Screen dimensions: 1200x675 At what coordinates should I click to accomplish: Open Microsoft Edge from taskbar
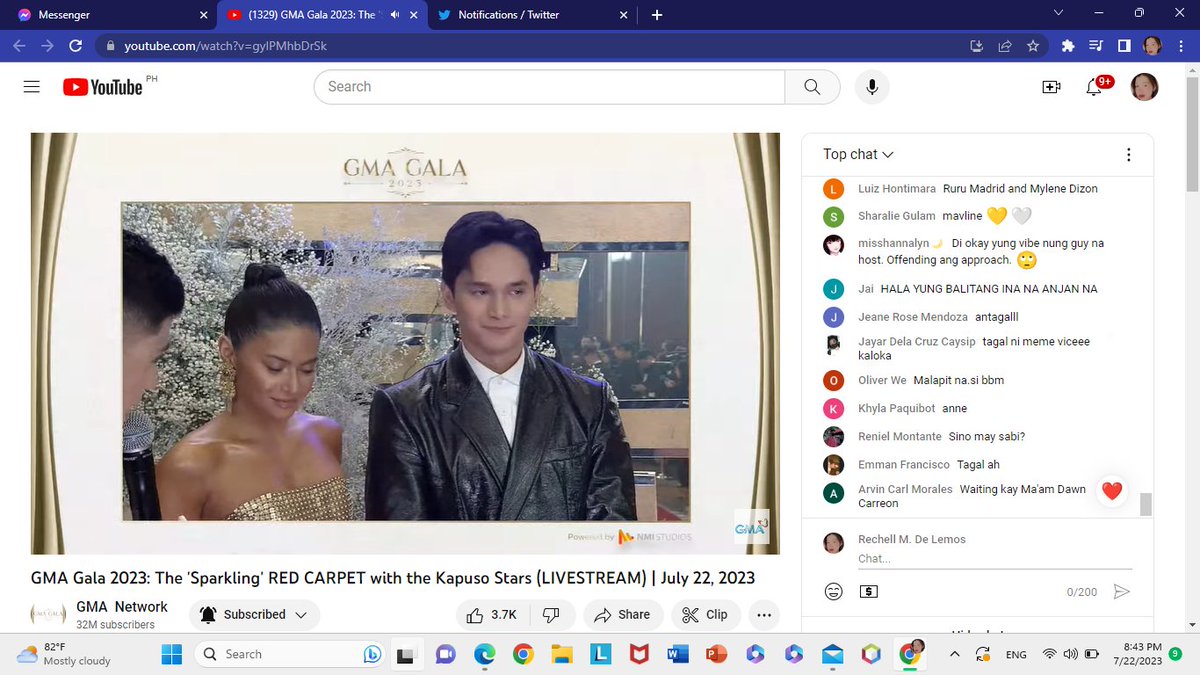point(484,654)
